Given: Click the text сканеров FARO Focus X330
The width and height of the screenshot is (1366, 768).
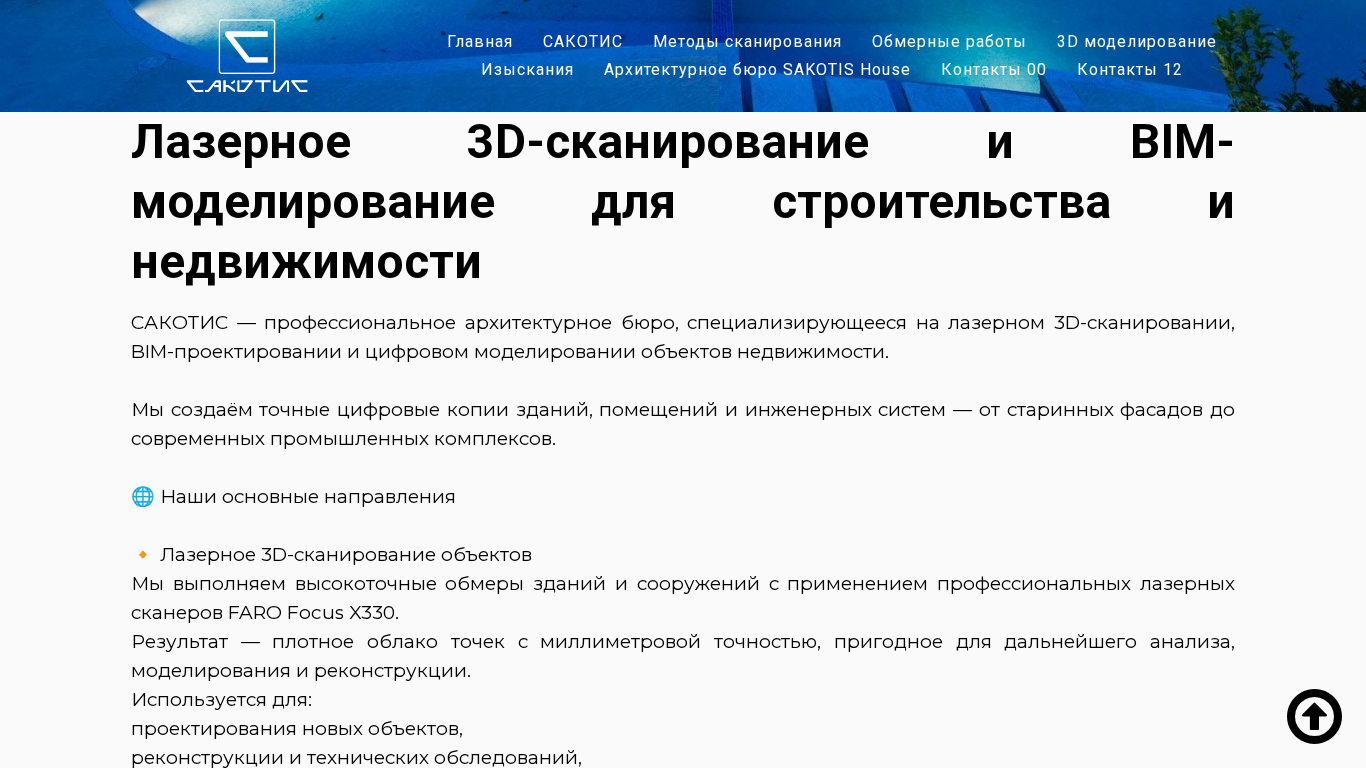Looking at the screenshot, I should [x=265, y=613].
